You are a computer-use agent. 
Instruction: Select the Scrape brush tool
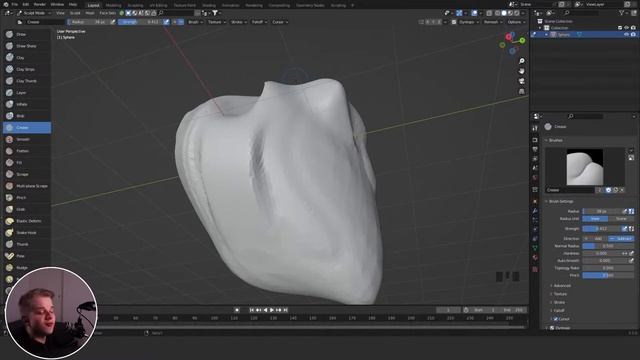(27, 174)
